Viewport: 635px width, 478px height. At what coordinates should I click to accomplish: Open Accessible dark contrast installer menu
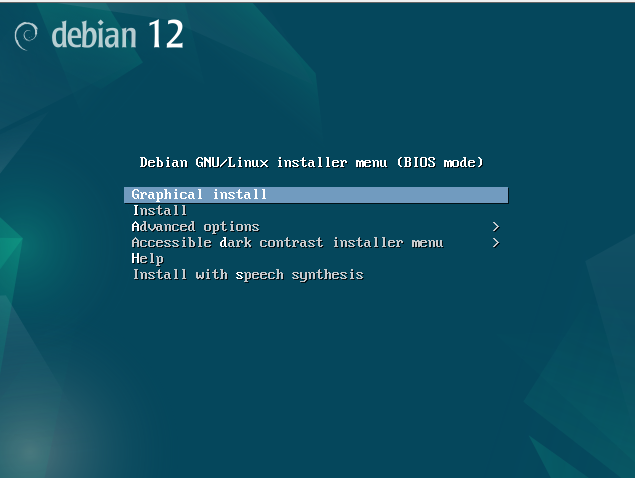pos(316,243)
